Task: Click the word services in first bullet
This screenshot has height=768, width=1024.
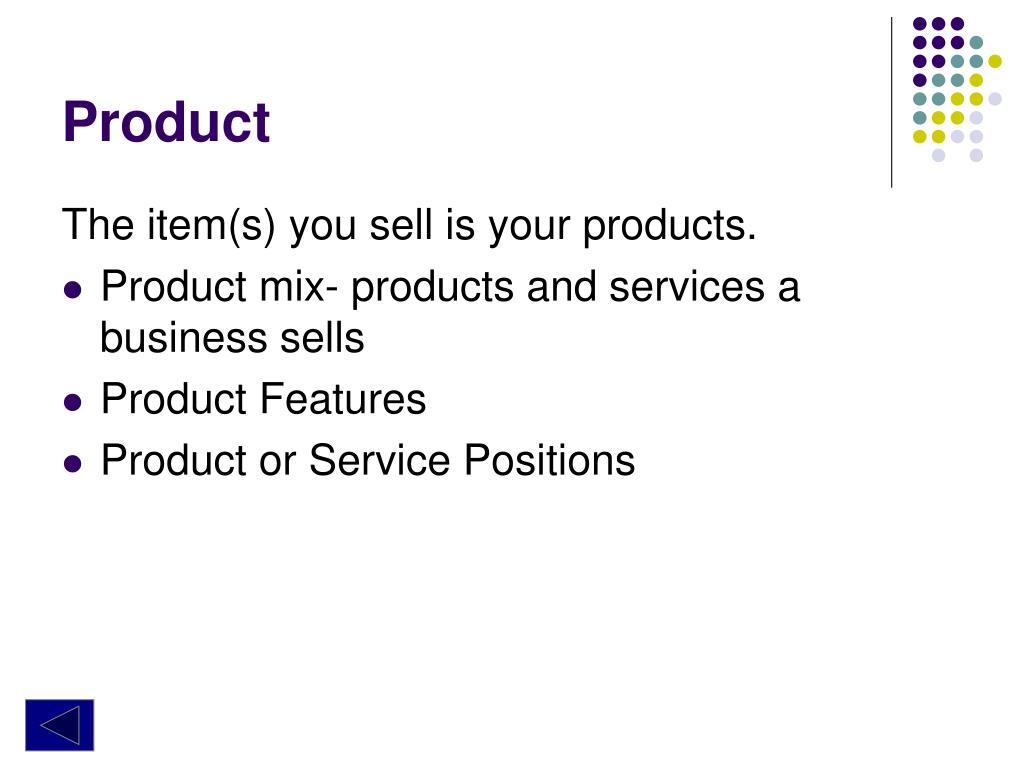Action: [686, 287]
